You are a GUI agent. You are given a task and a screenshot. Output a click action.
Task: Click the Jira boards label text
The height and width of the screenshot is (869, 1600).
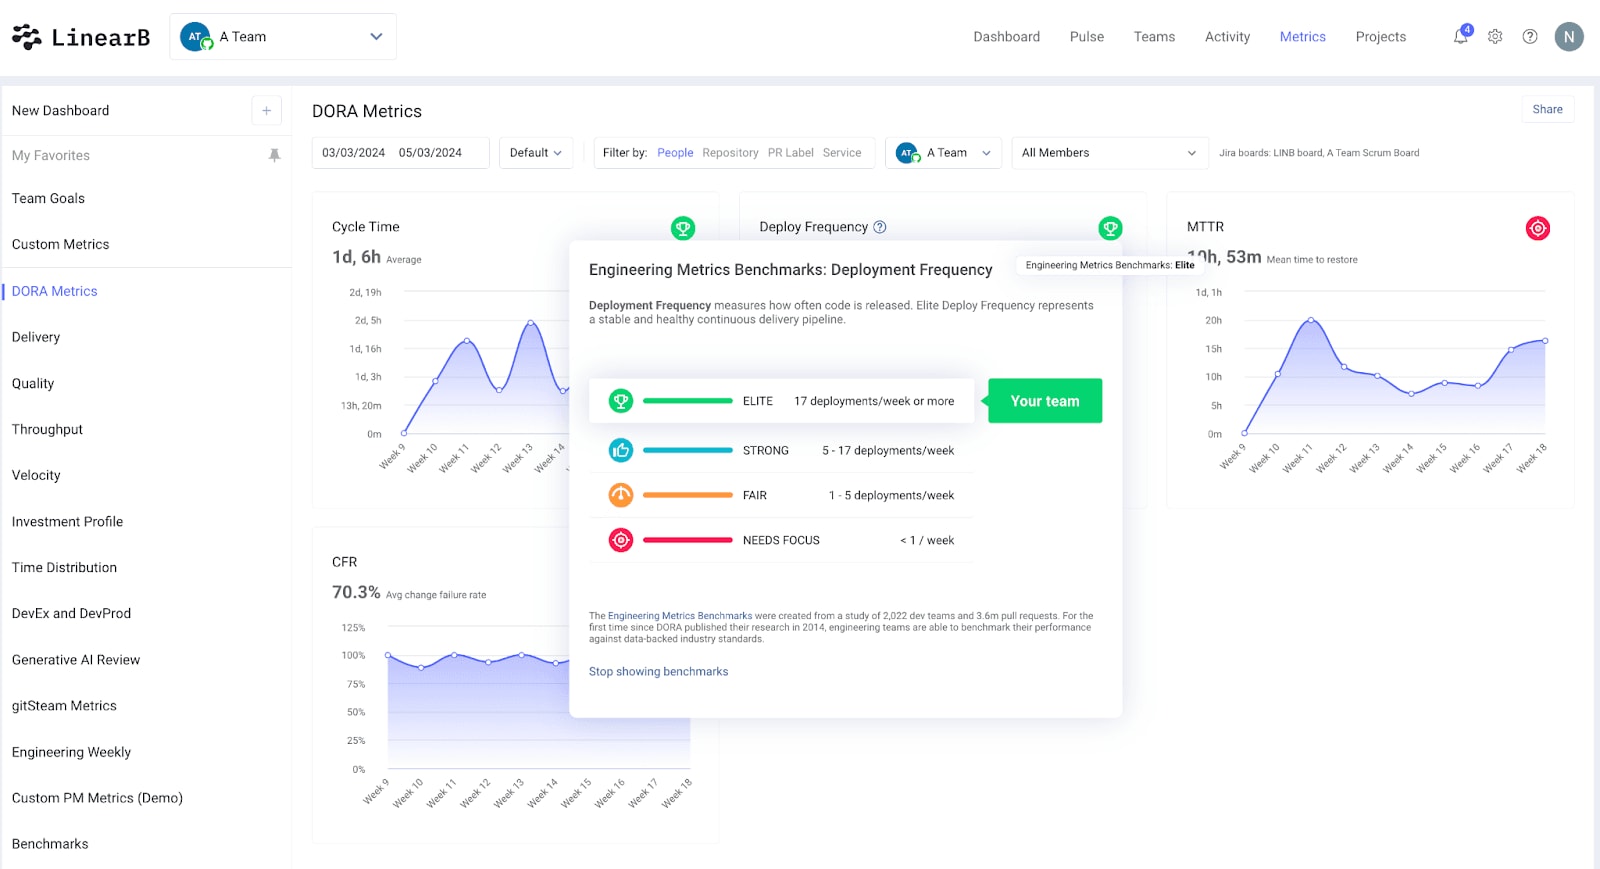pos(1319,153)
